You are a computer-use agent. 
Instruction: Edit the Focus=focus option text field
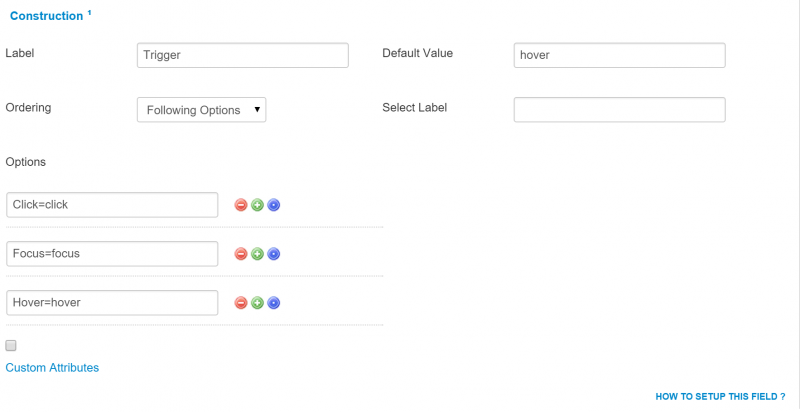112,254
